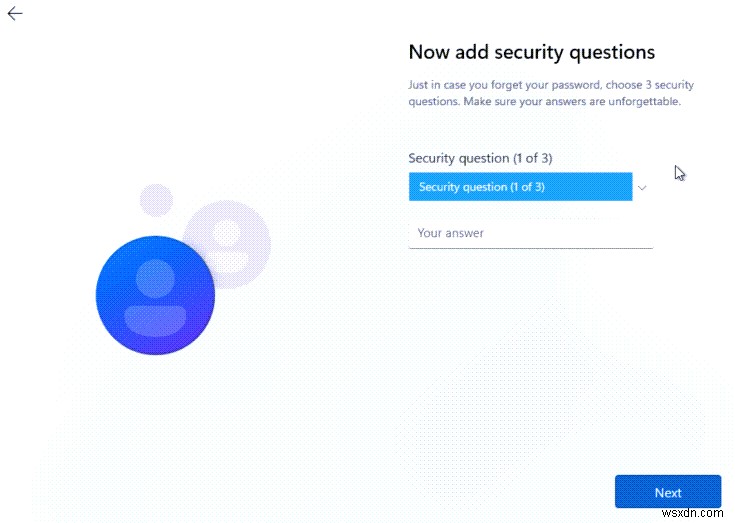Click the head shape of the blue avatar
The image size is (735, 523).
[155, 279]
